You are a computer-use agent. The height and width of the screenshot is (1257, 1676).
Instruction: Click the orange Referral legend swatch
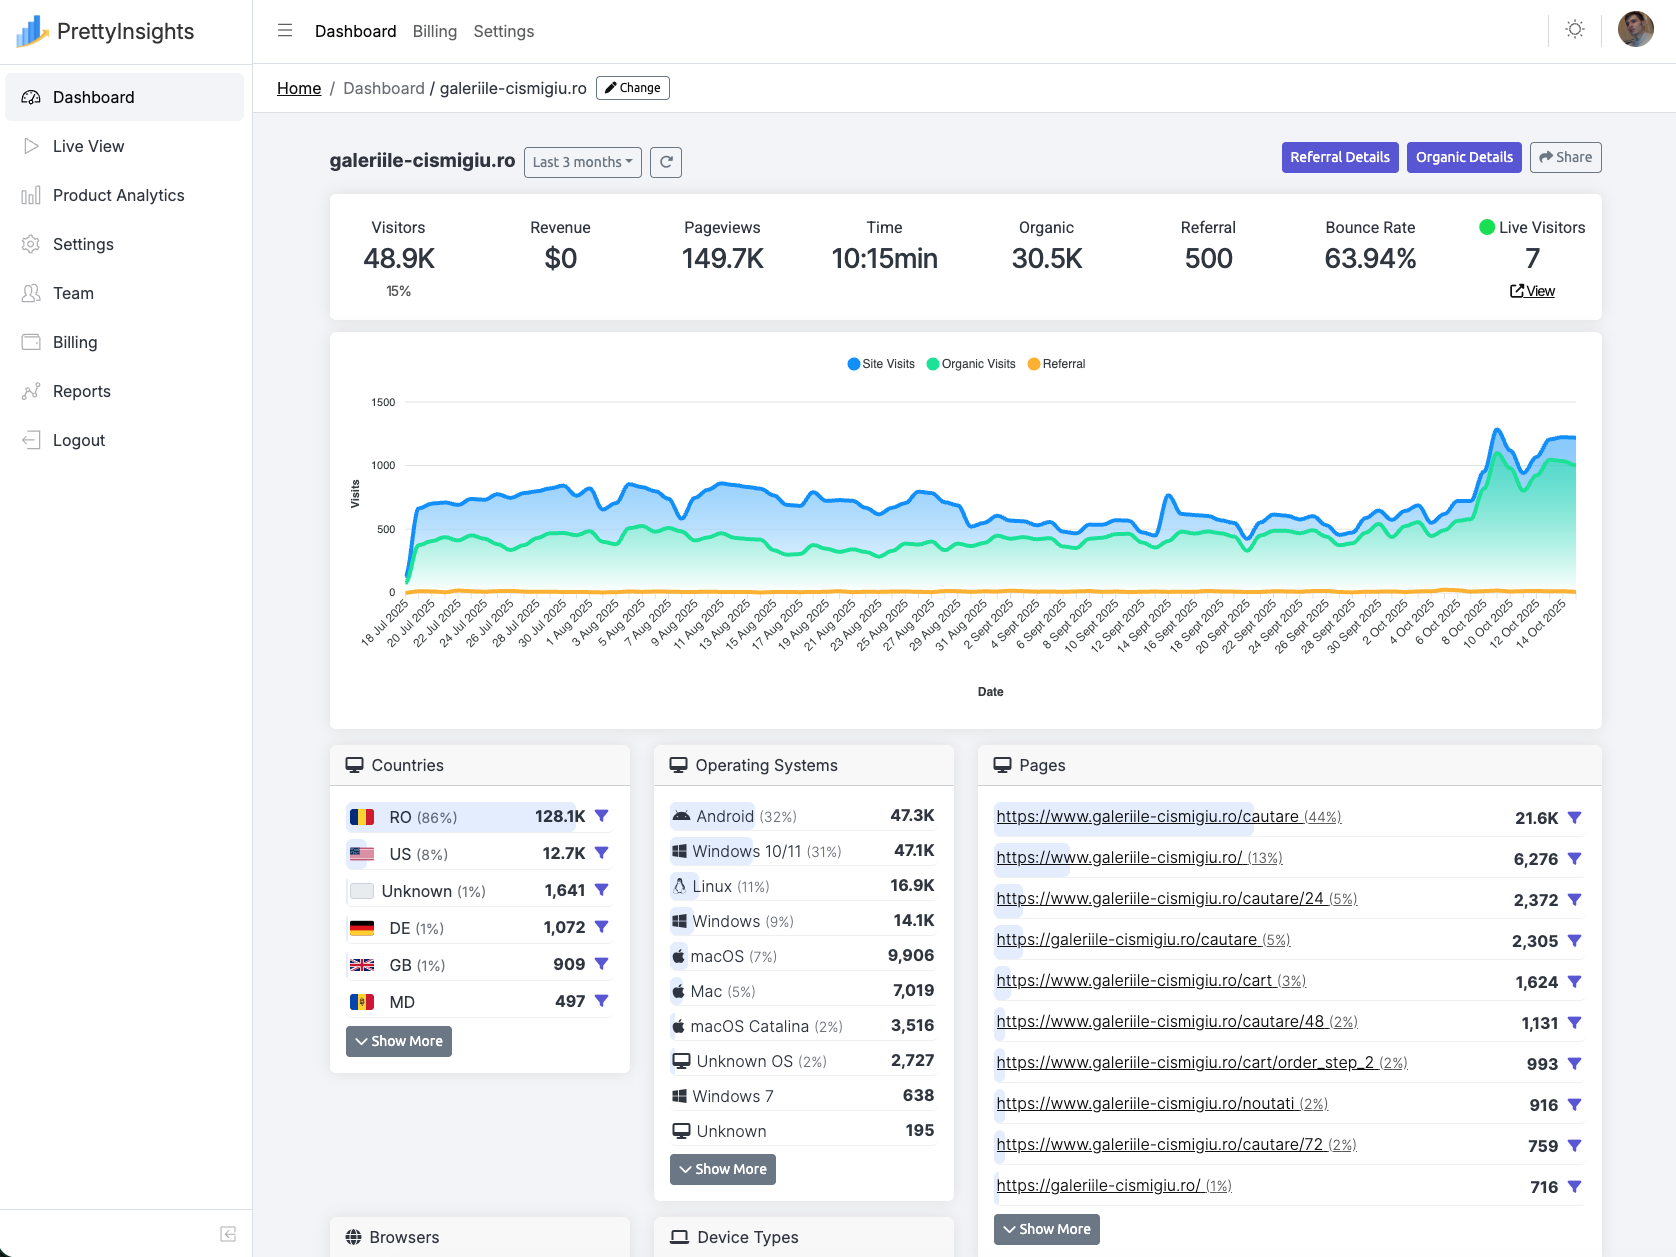click(1034, 364)
